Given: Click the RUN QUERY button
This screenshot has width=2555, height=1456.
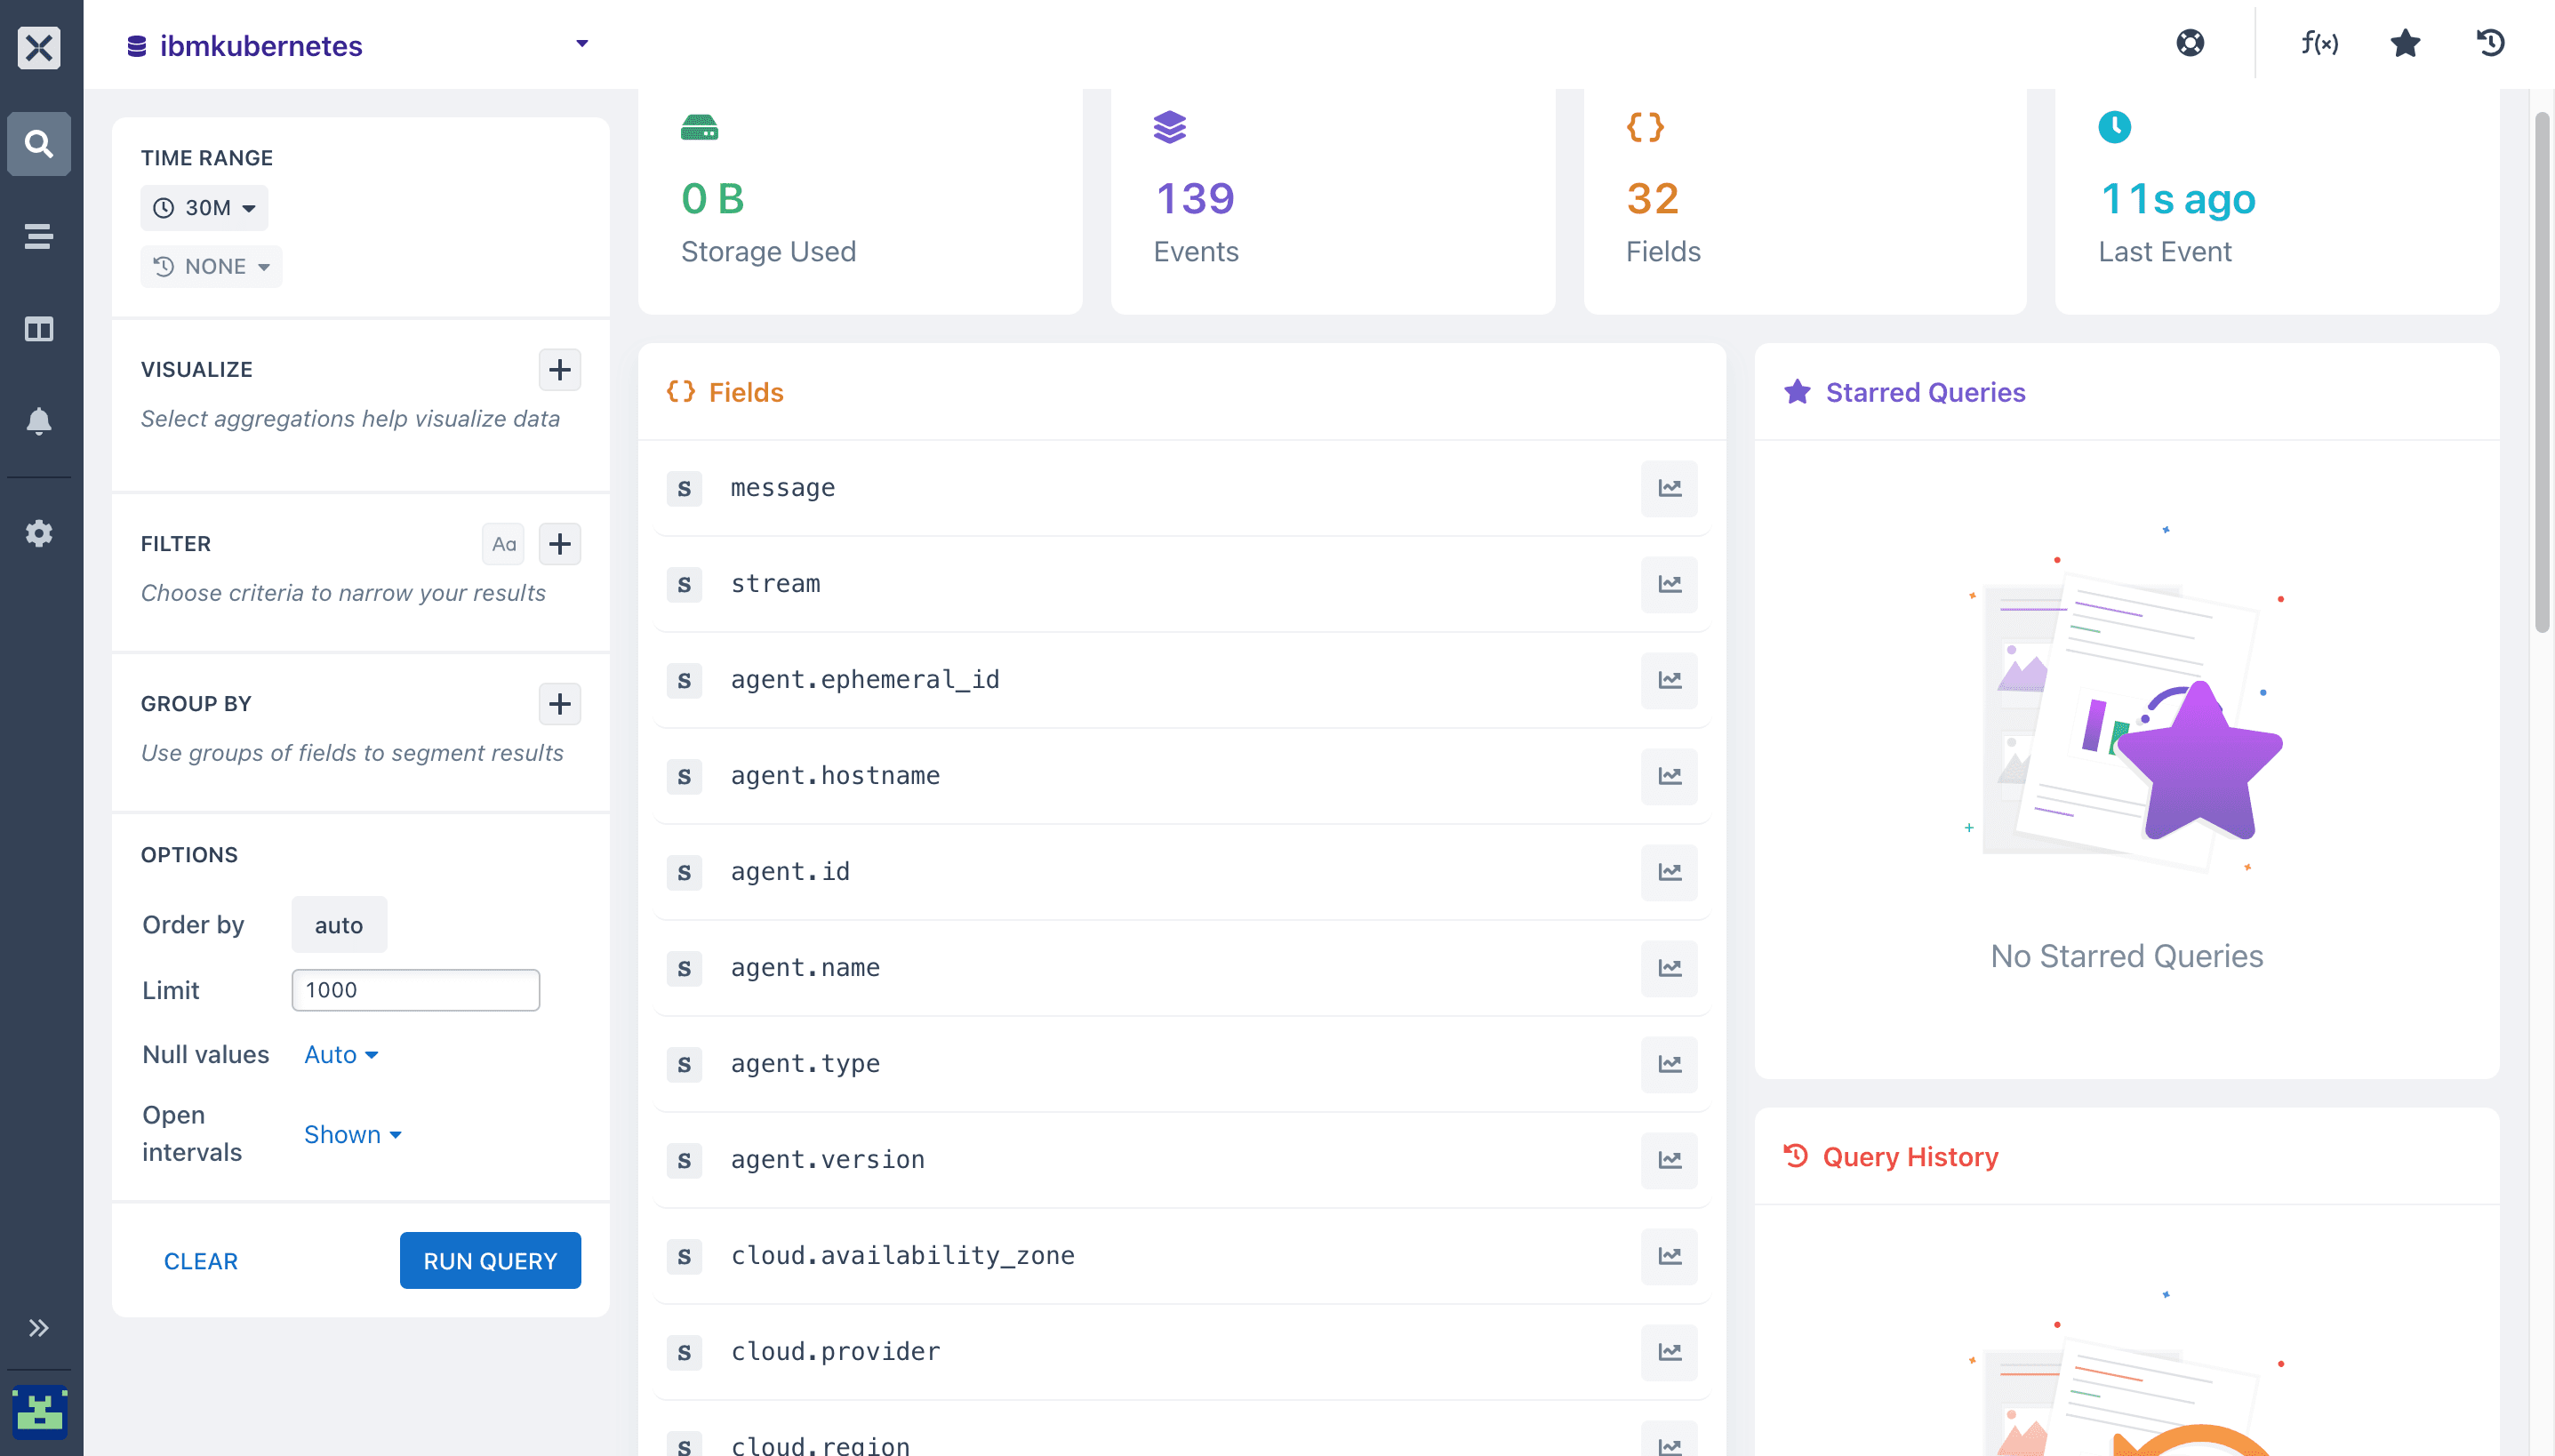Looking at the screenshot, I should tap(490, 1261).
